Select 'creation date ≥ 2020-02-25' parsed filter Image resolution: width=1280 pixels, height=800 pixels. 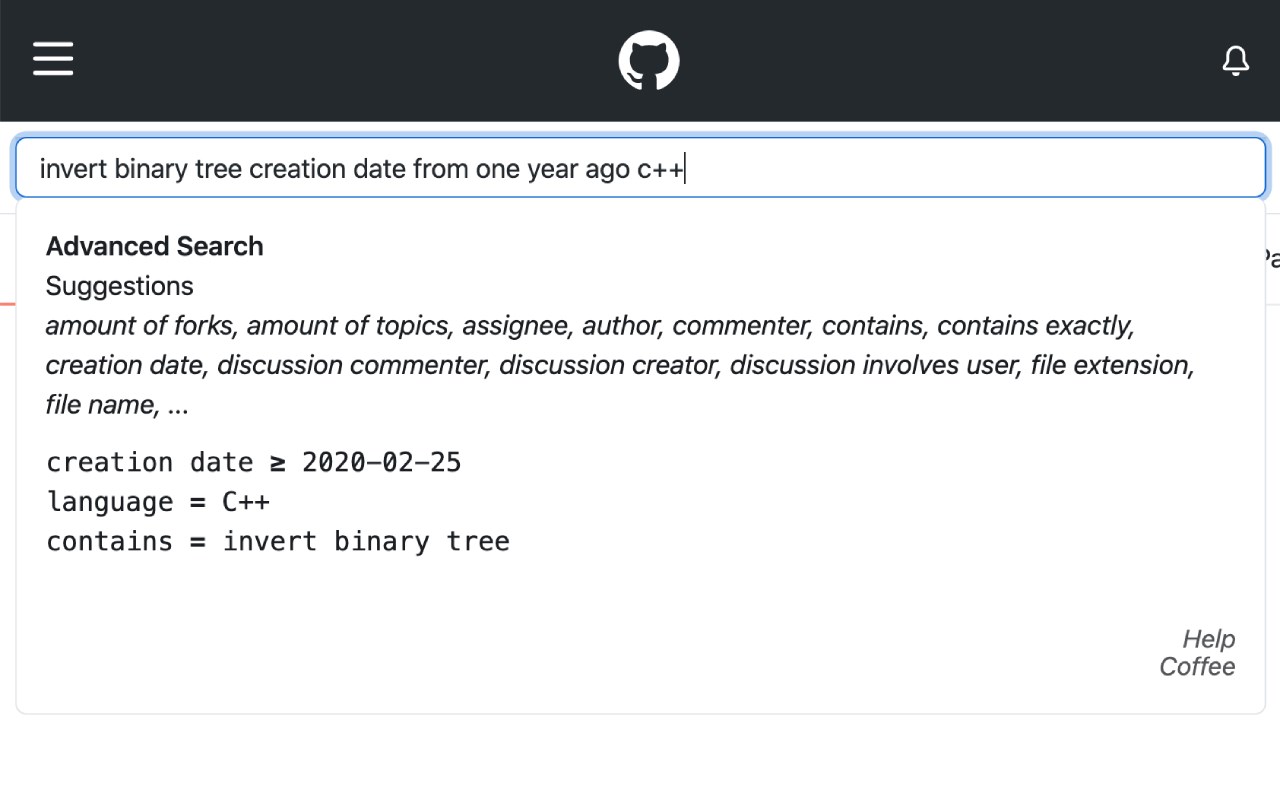coord(254,462)
